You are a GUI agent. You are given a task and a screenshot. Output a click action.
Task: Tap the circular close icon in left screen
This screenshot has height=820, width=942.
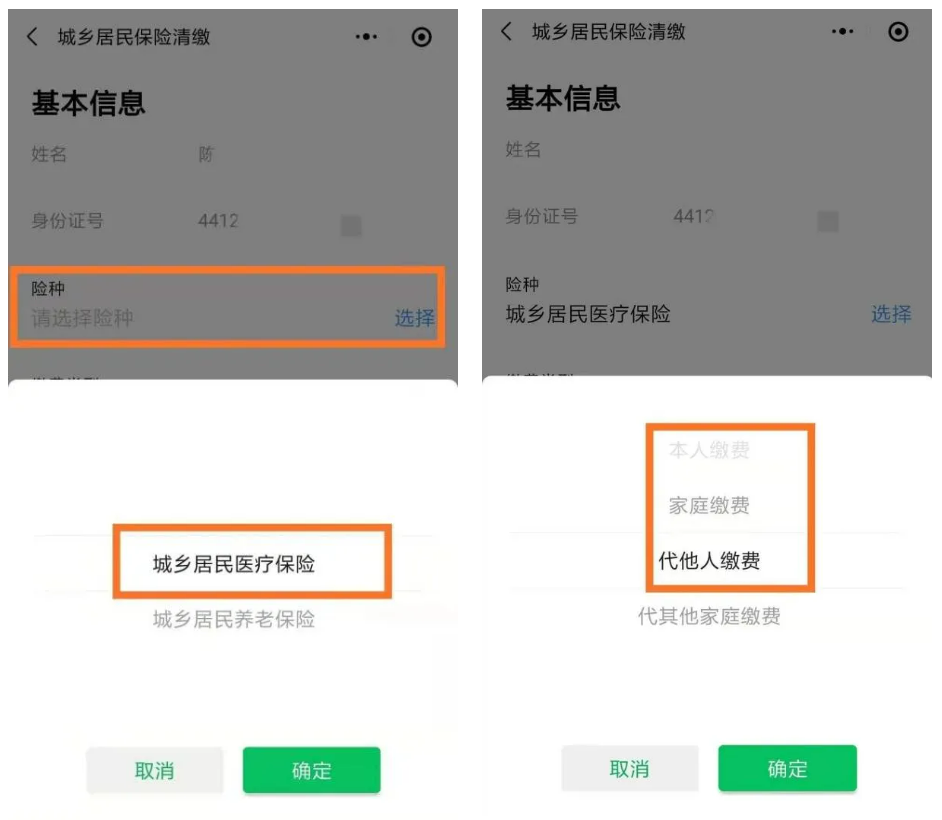[422, 37]
